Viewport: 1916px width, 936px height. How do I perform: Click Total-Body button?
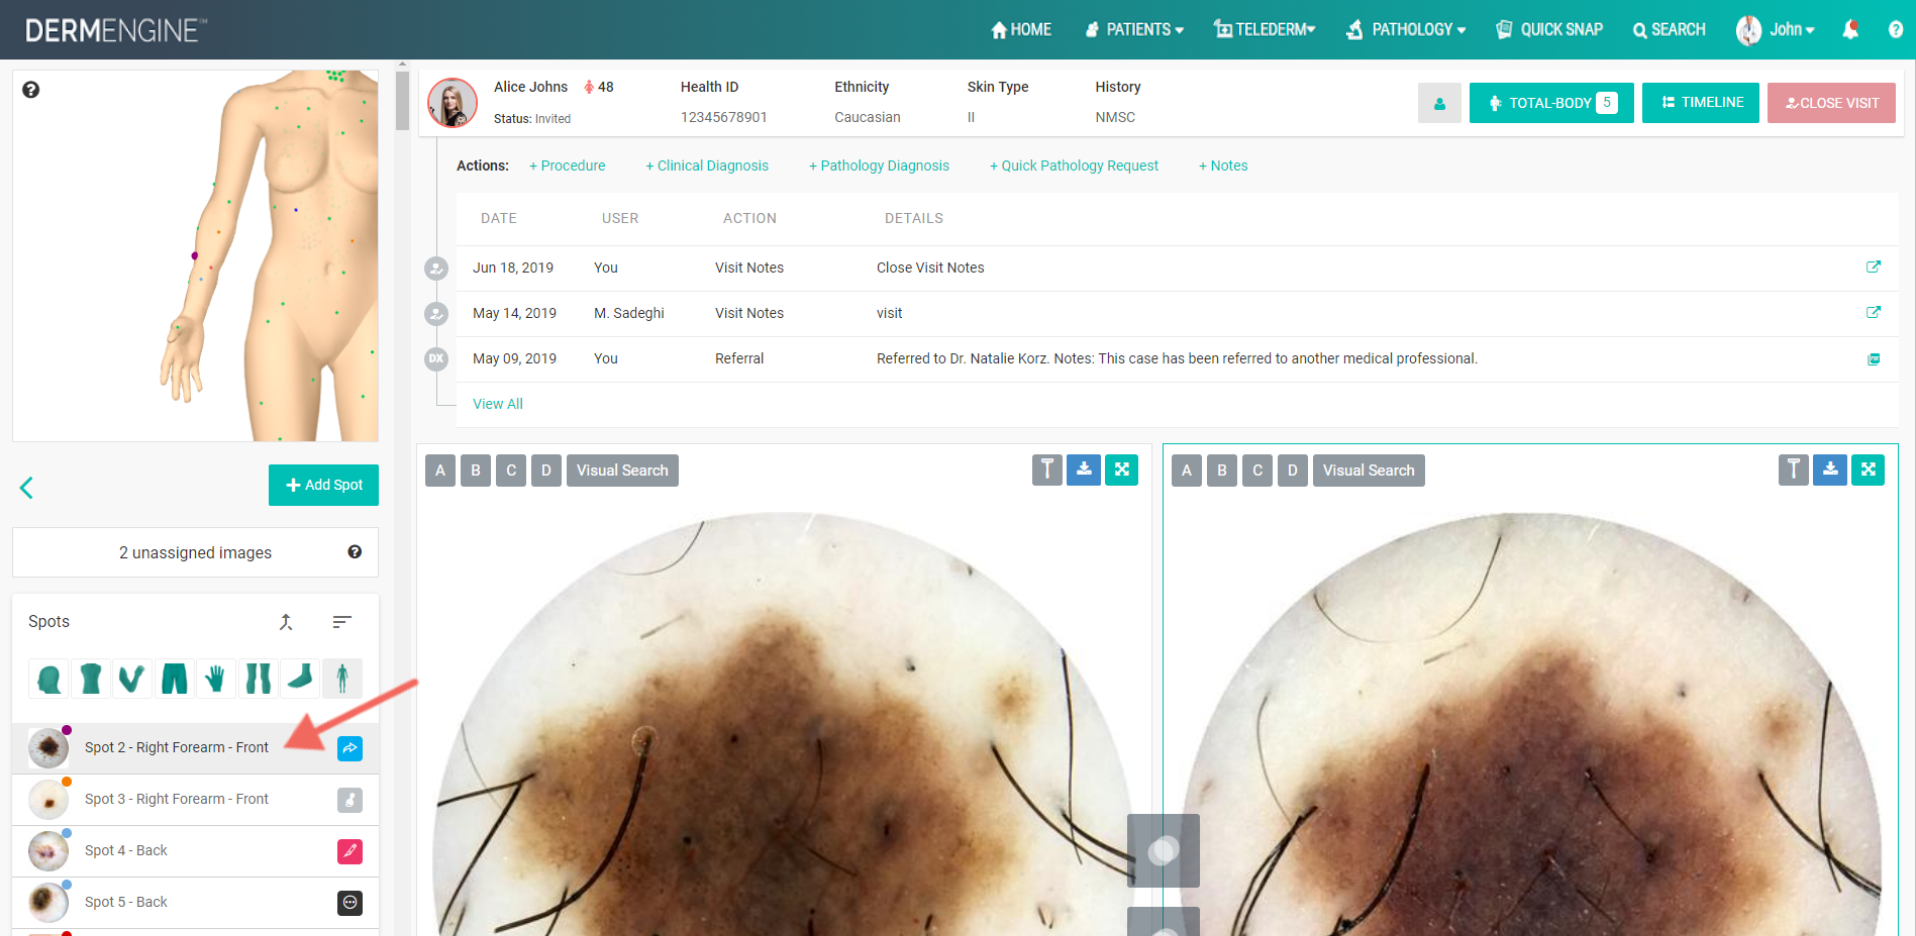coord(1551,103)
